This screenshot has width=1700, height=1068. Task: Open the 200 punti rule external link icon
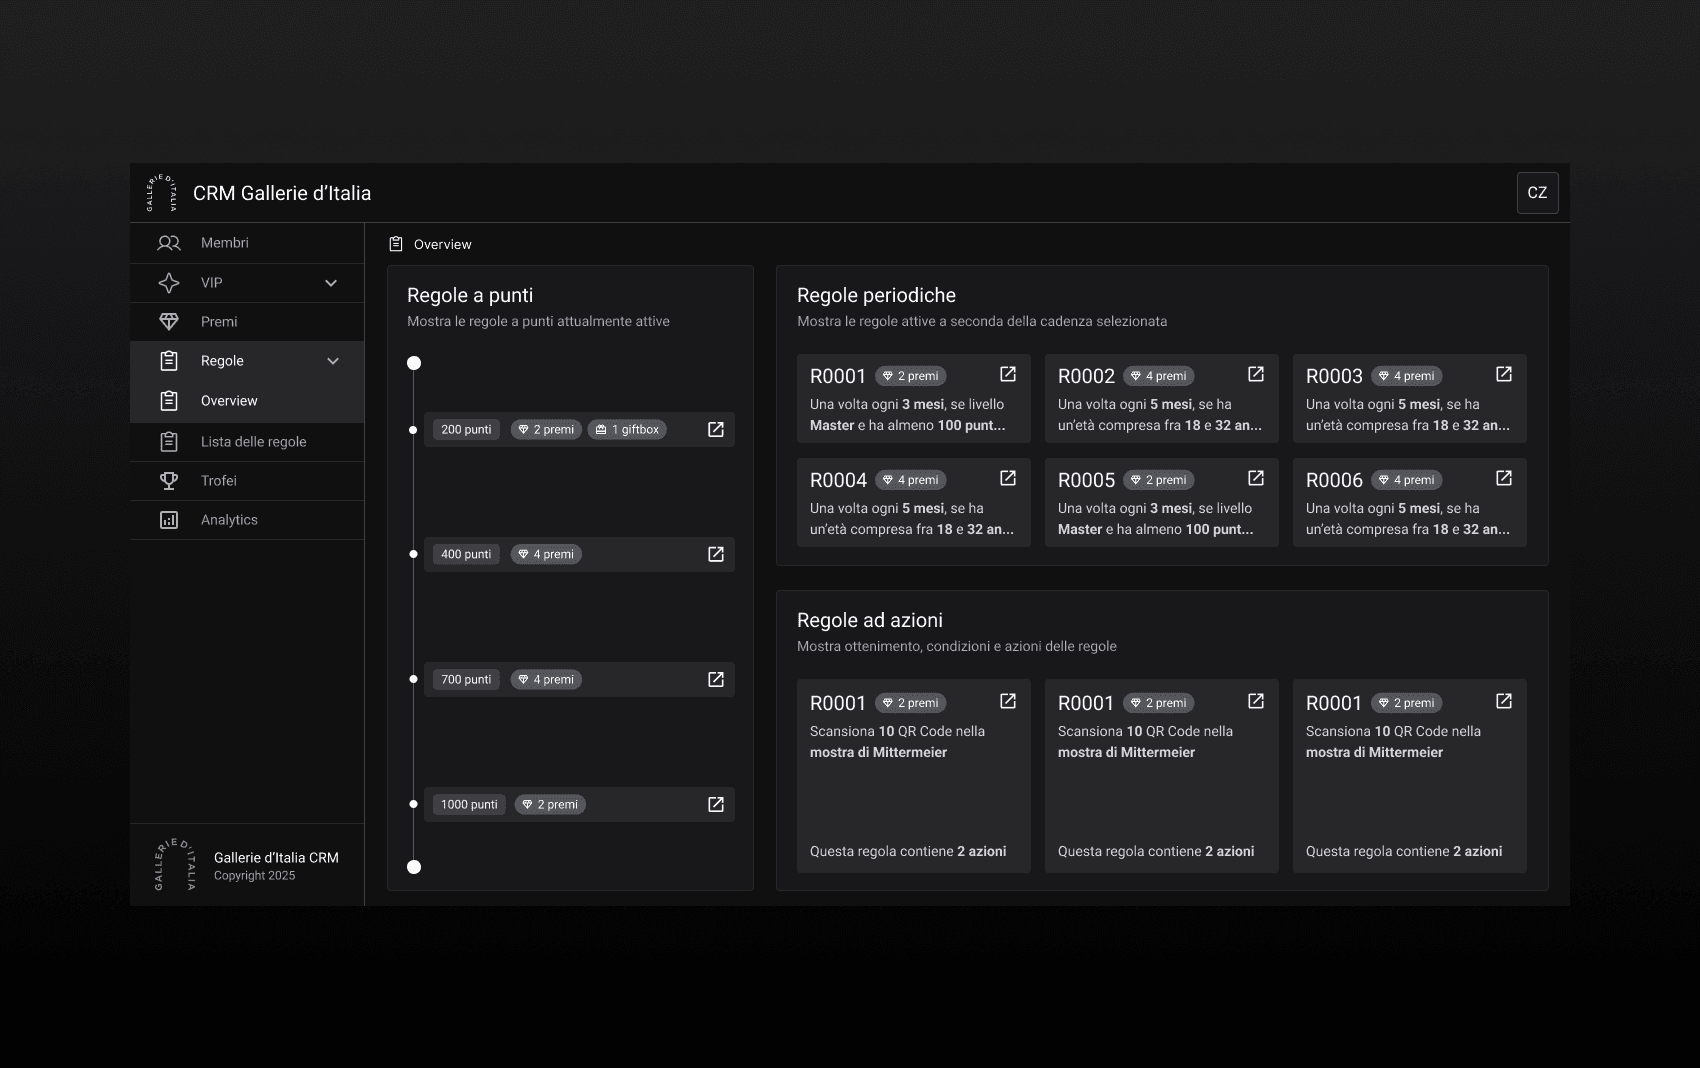[716, 429]
